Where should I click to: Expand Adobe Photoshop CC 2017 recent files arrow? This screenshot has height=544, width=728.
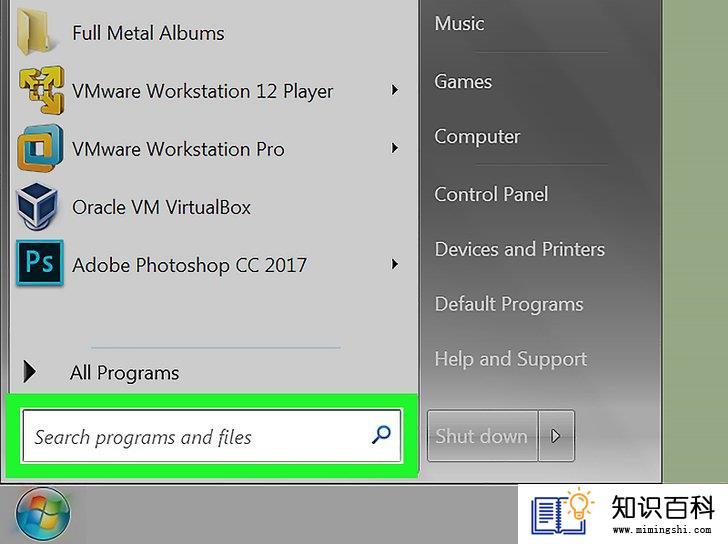[395, 264]
